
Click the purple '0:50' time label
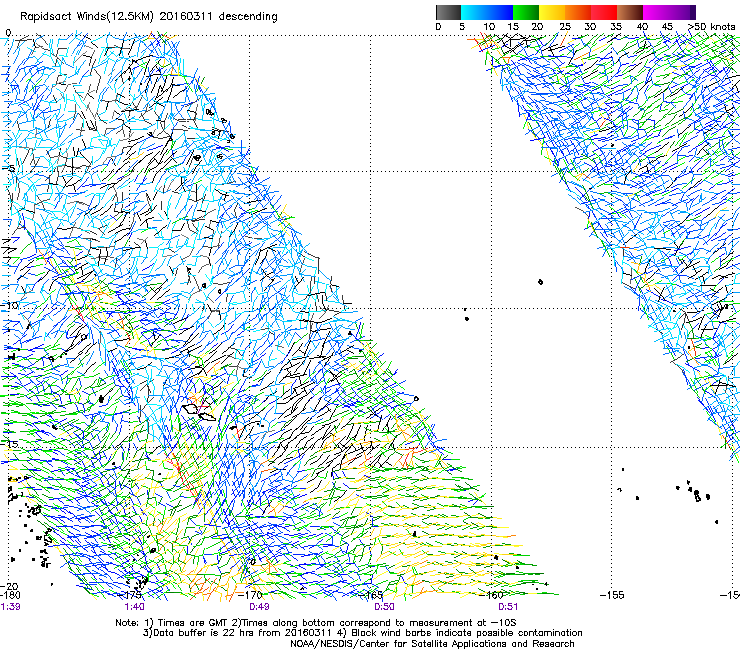[384, 607]
